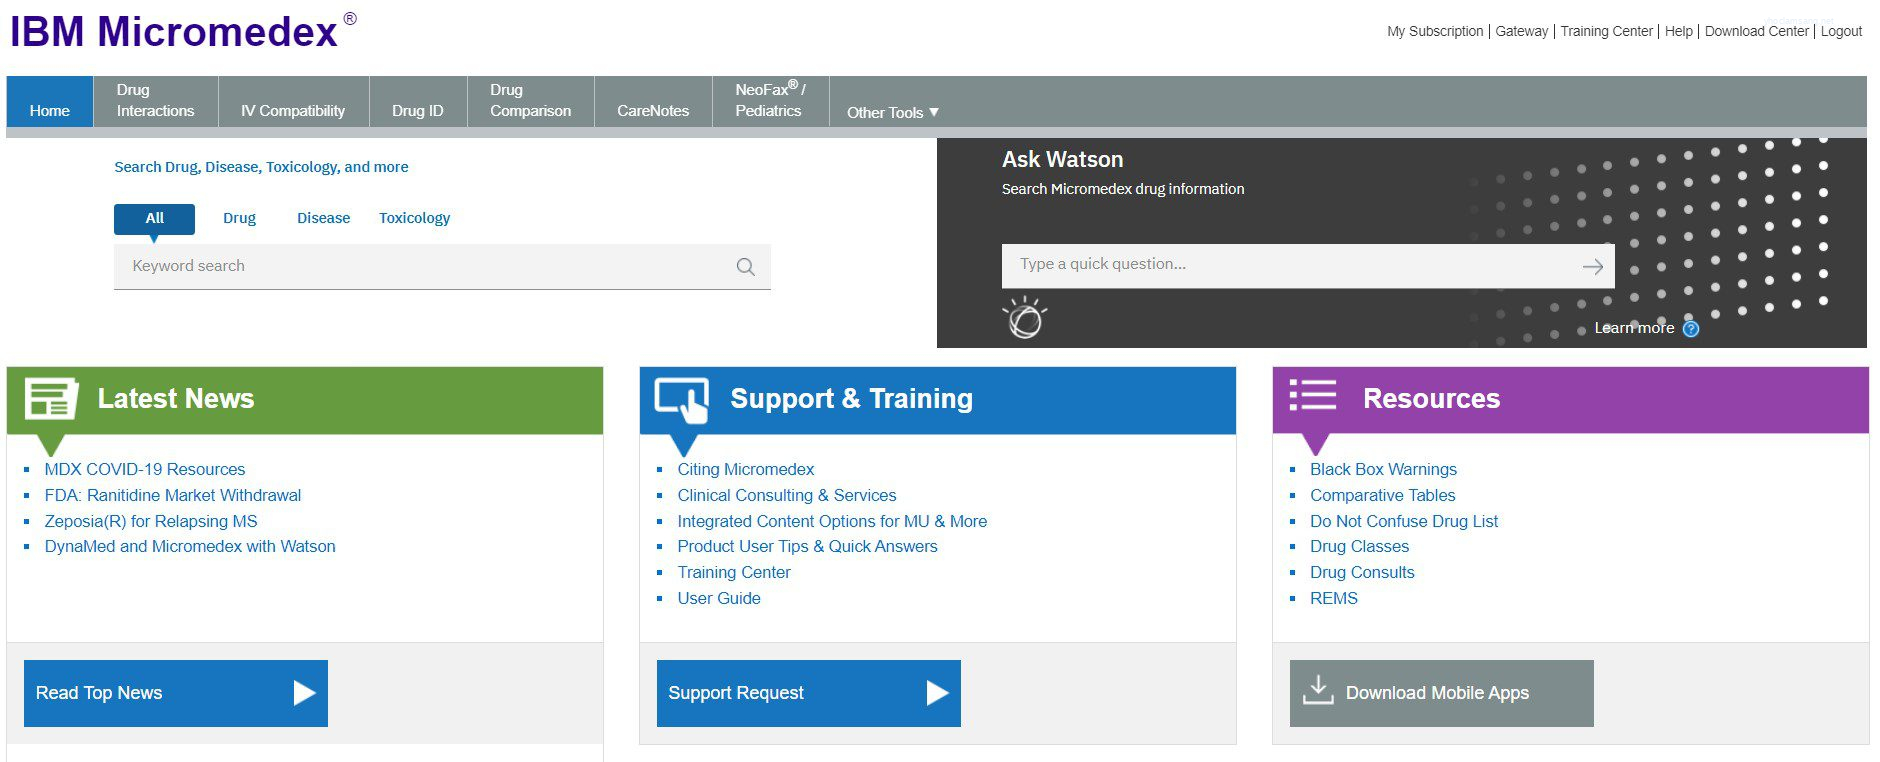The height and width of the screenshot is (762, 1880).
Task: Switch to the Drug ID tab
Action: pyautogui.click(x=418, y=102)
